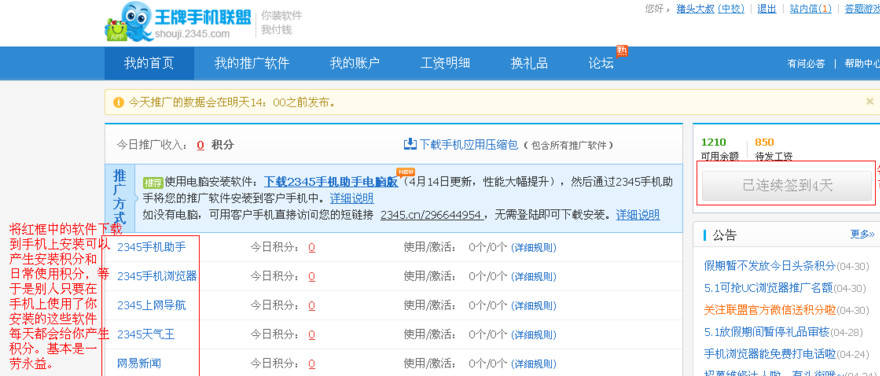Image resolution: width=880 pixels, height=376 pixels.
Task: Click the 下载手机应用压缩包 link
Action: point(469,145)
